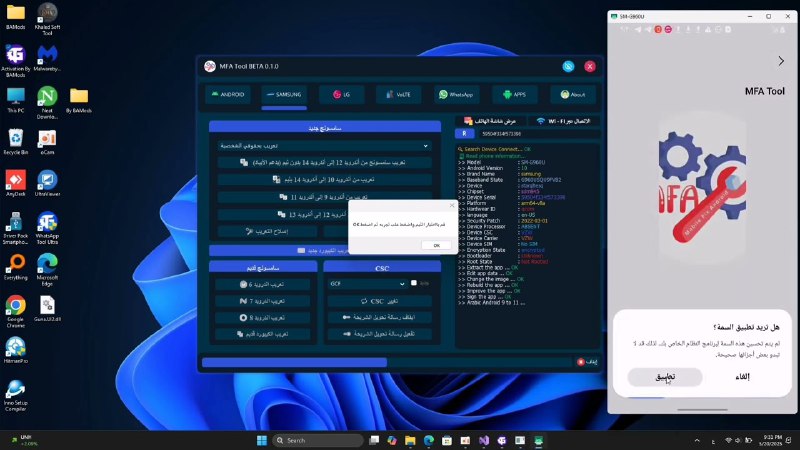This screenshot has width=800, height=450.
Task: Open the About tab
Action: pos(572,94)
